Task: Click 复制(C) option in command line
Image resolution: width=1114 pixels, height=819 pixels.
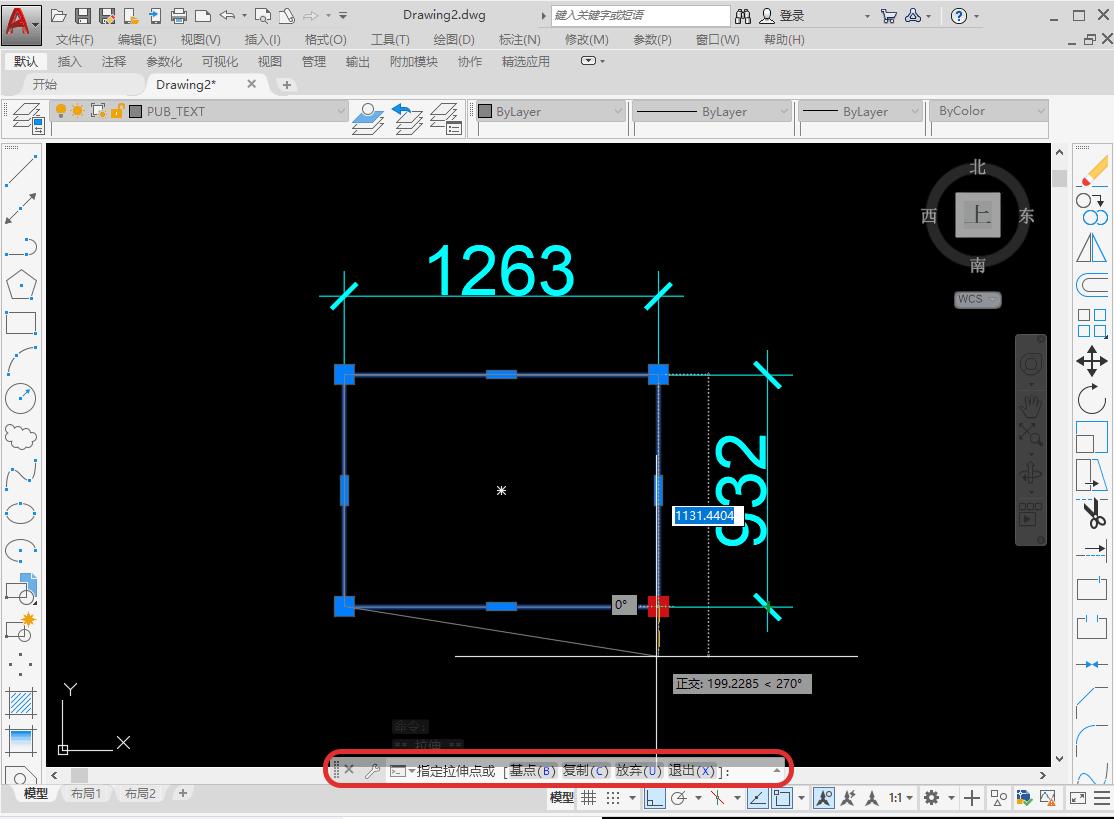Action: point(585,771)
